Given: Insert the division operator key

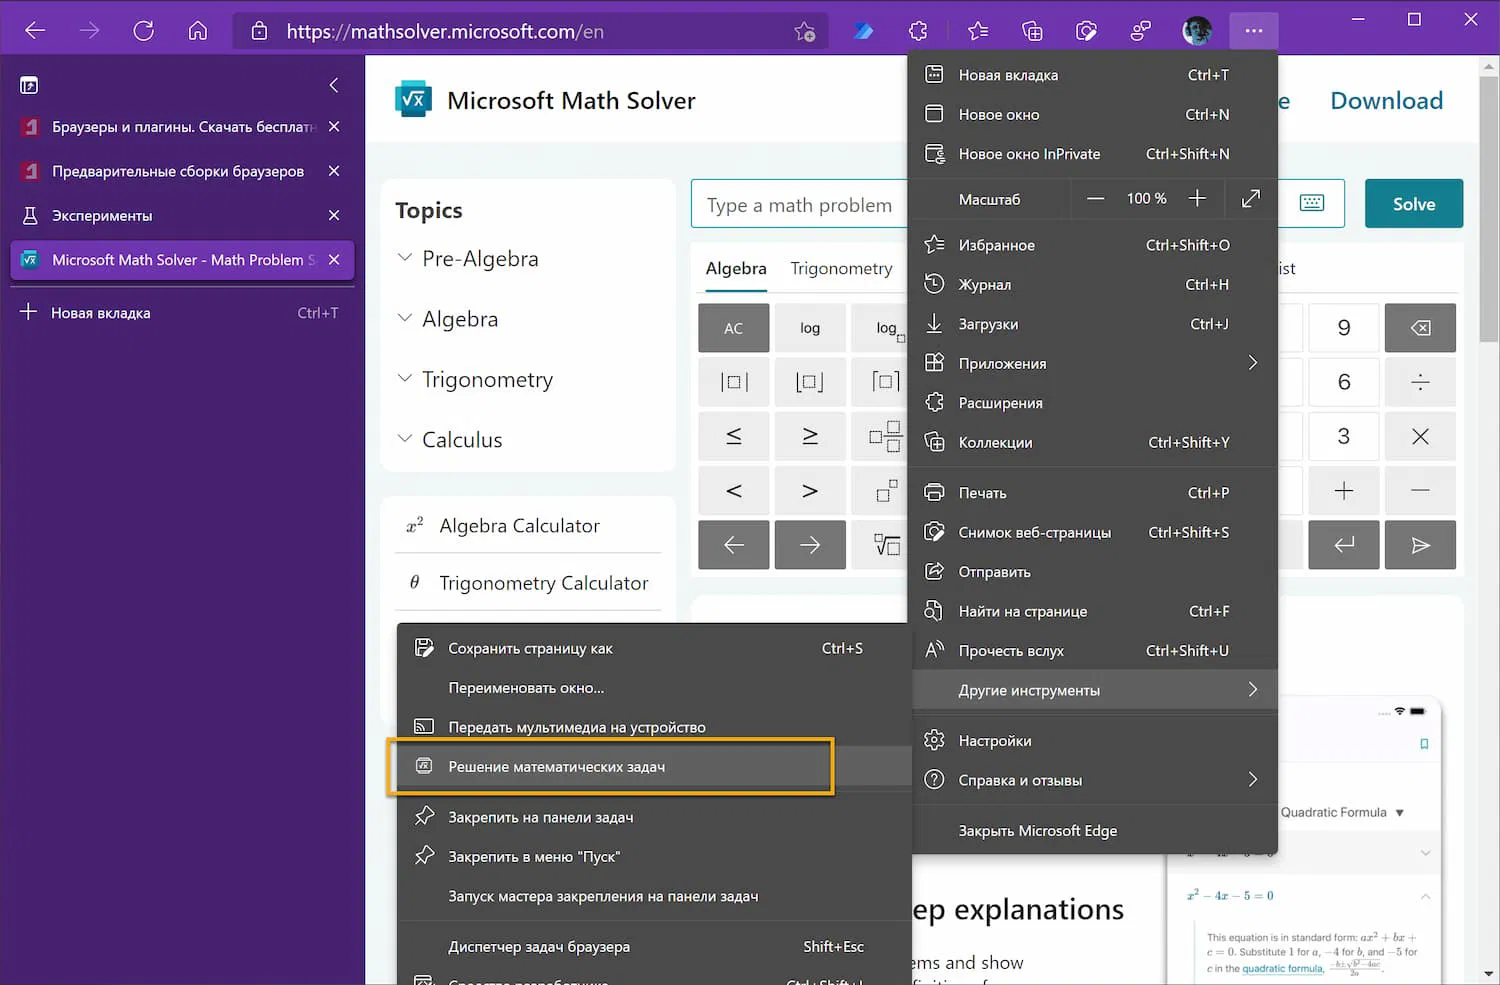Looking at the screenshot, I should (1420, 382).
